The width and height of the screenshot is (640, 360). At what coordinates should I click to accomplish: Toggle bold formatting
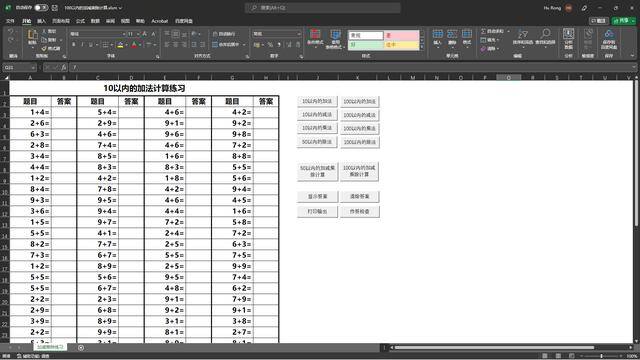pos(74,45)
